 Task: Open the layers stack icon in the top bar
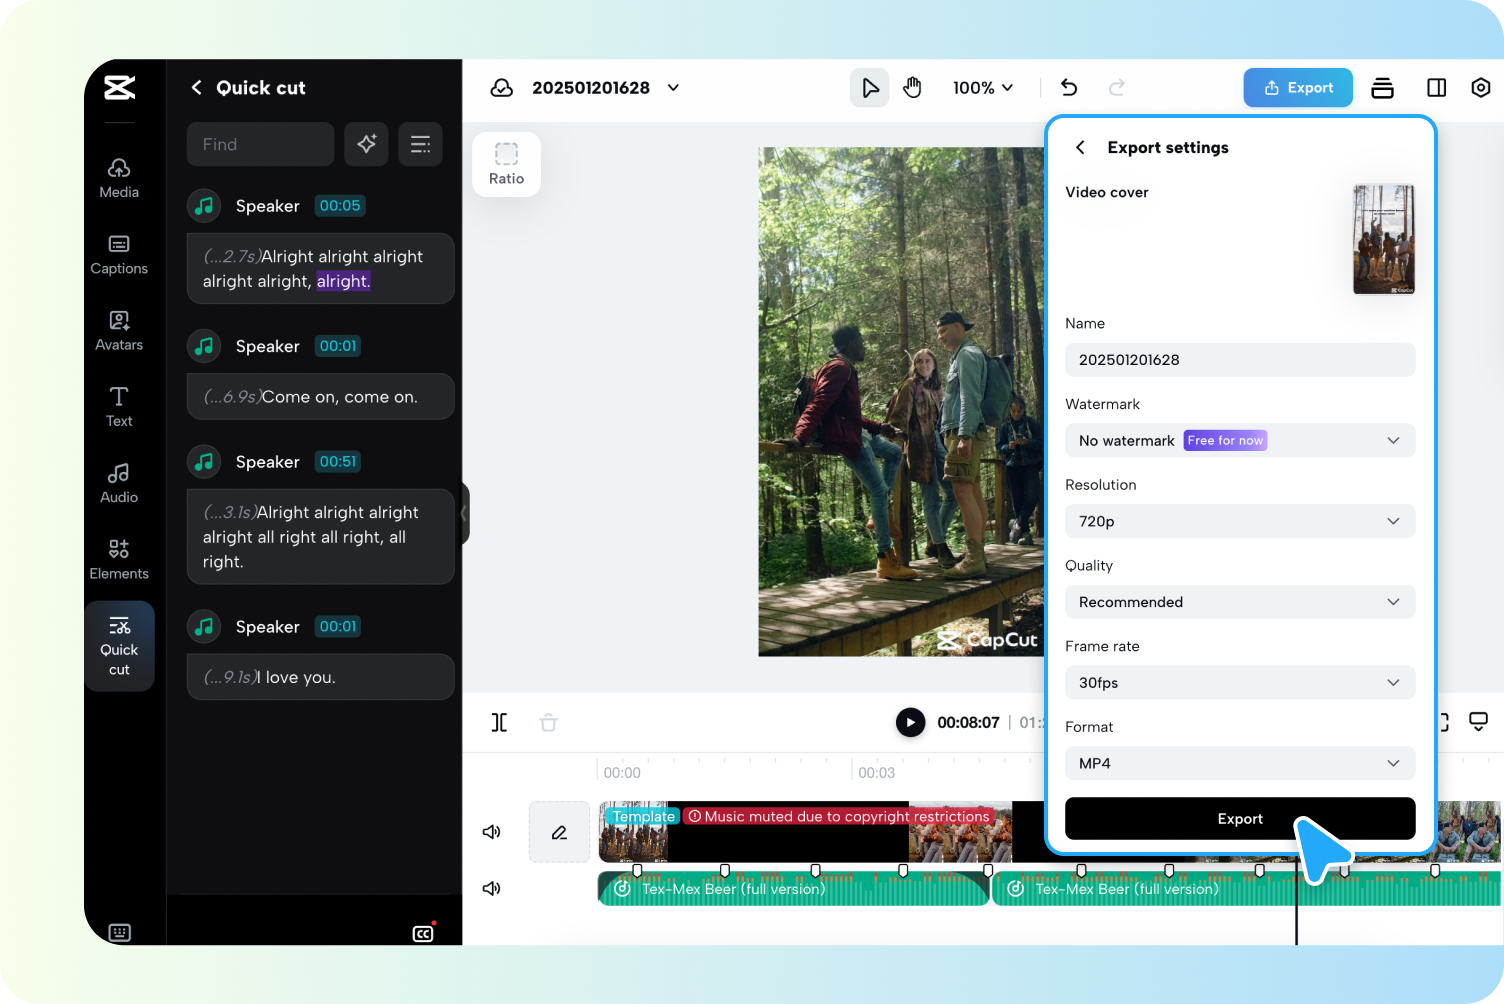point(1383,88)
